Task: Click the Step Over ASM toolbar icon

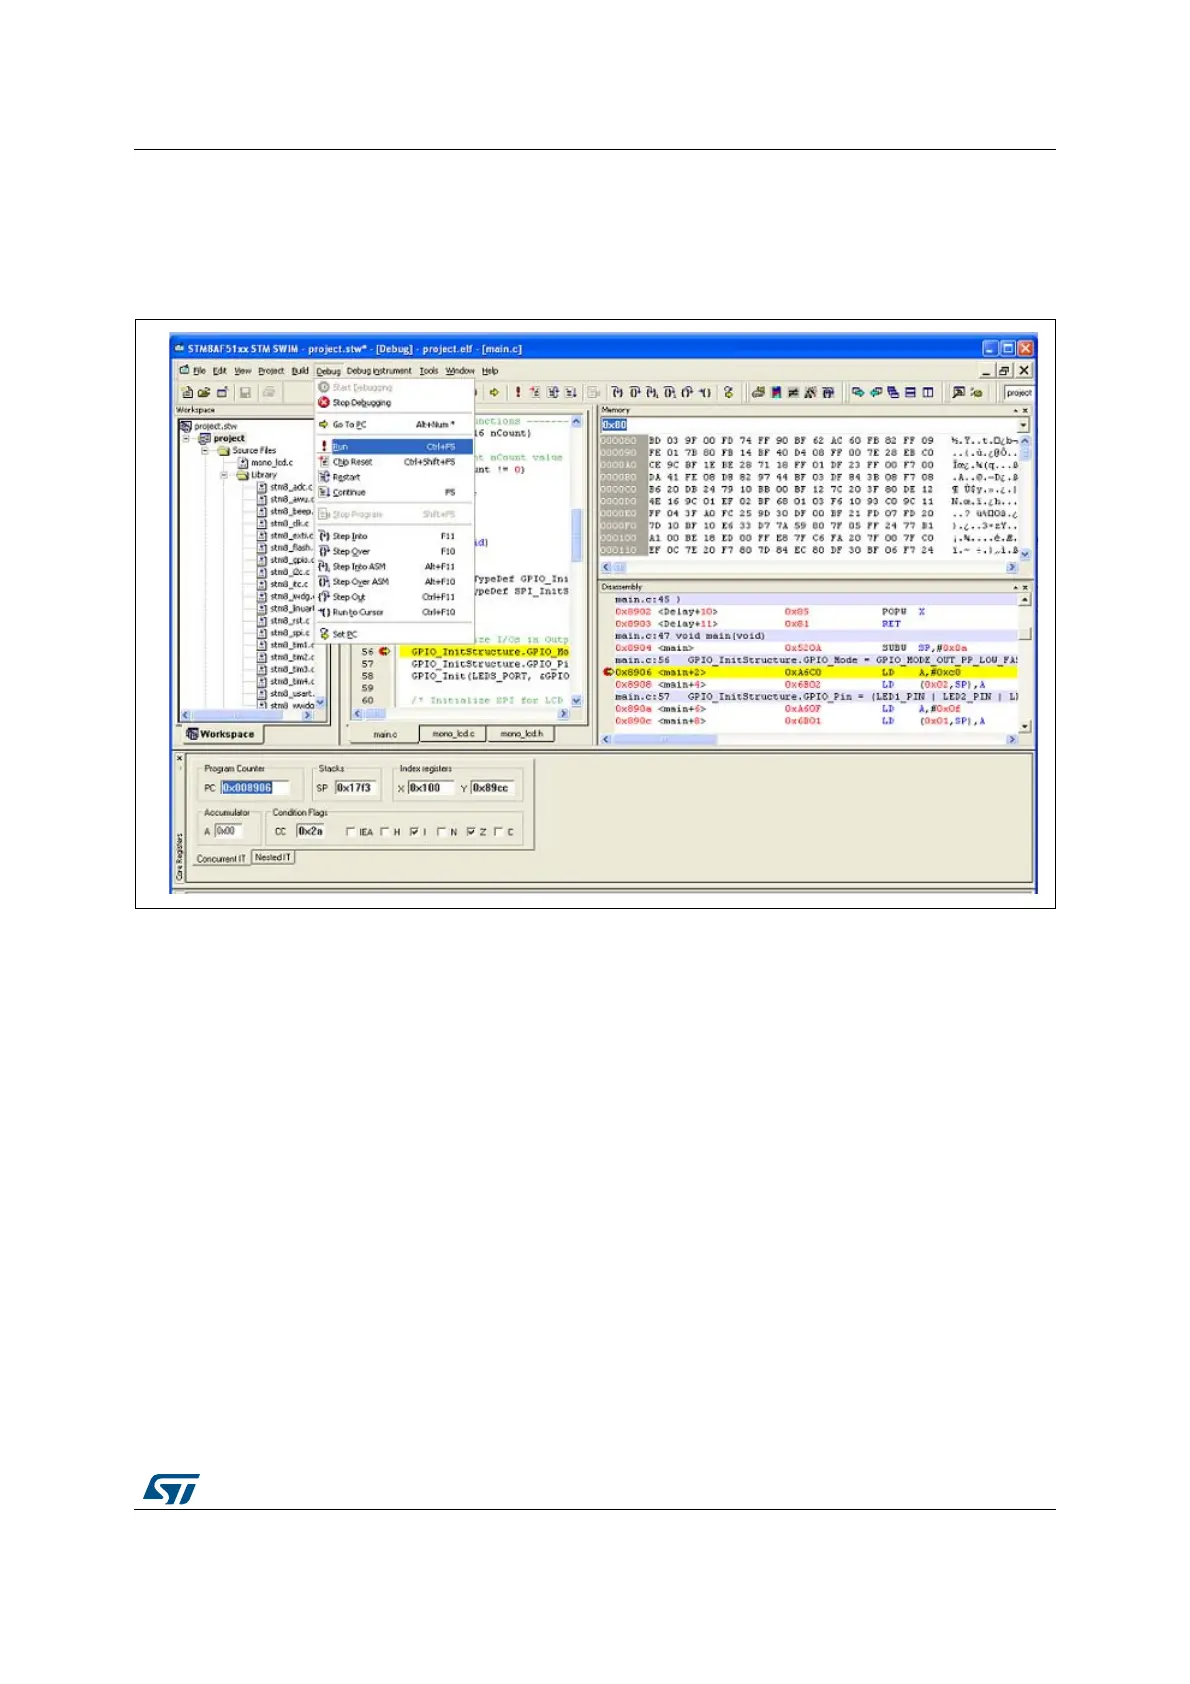Action: [x=670, y=393]
